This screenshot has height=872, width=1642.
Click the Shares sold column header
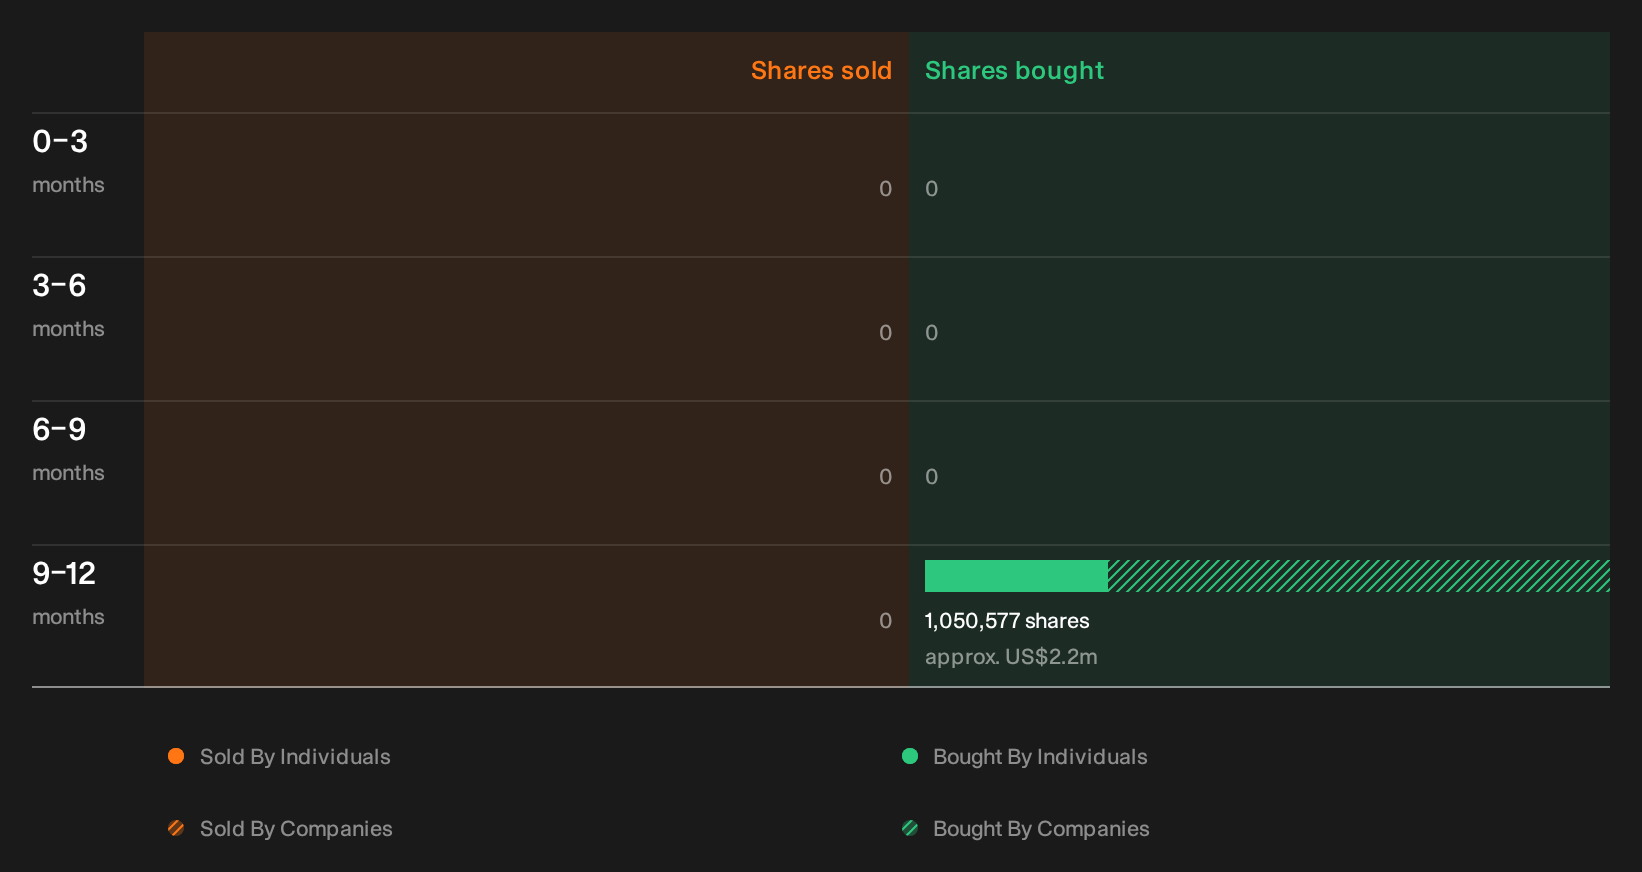(x=821, y=71)
